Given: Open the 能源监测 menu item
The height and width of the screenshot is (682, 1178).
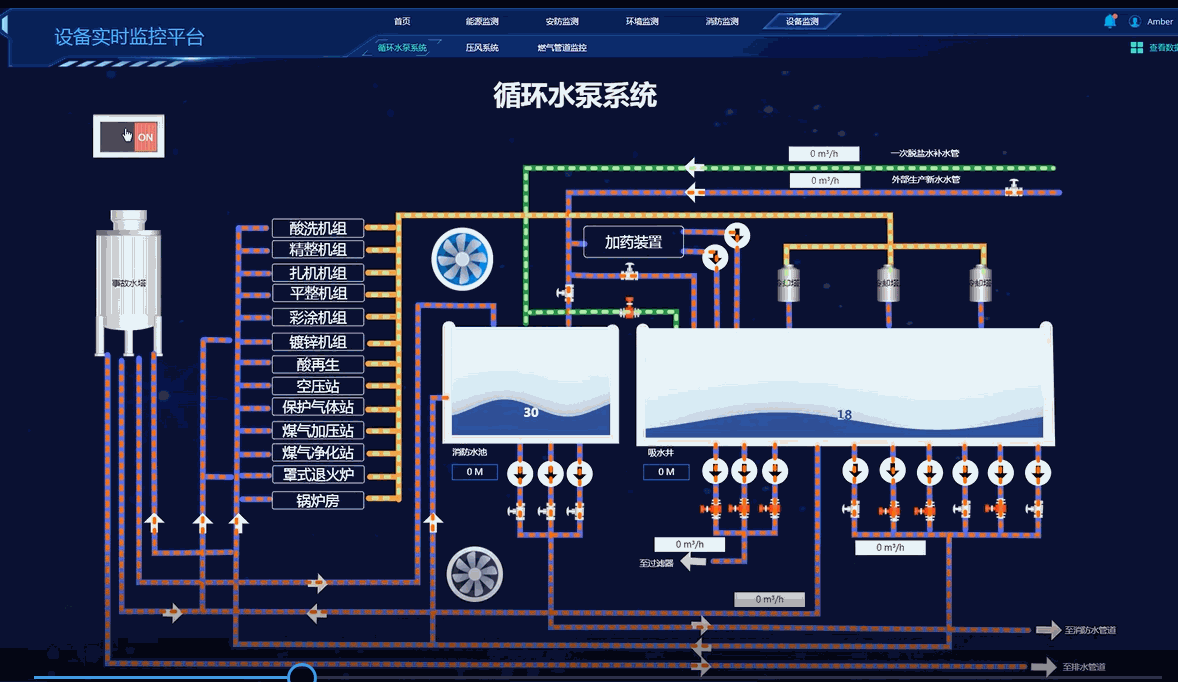Looking at the screenshot, I should pyautogui.click(x=482, y=19).
